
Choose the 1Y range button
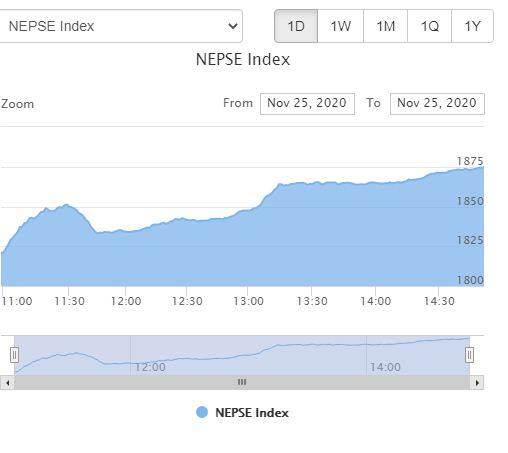tap(472, 26)
